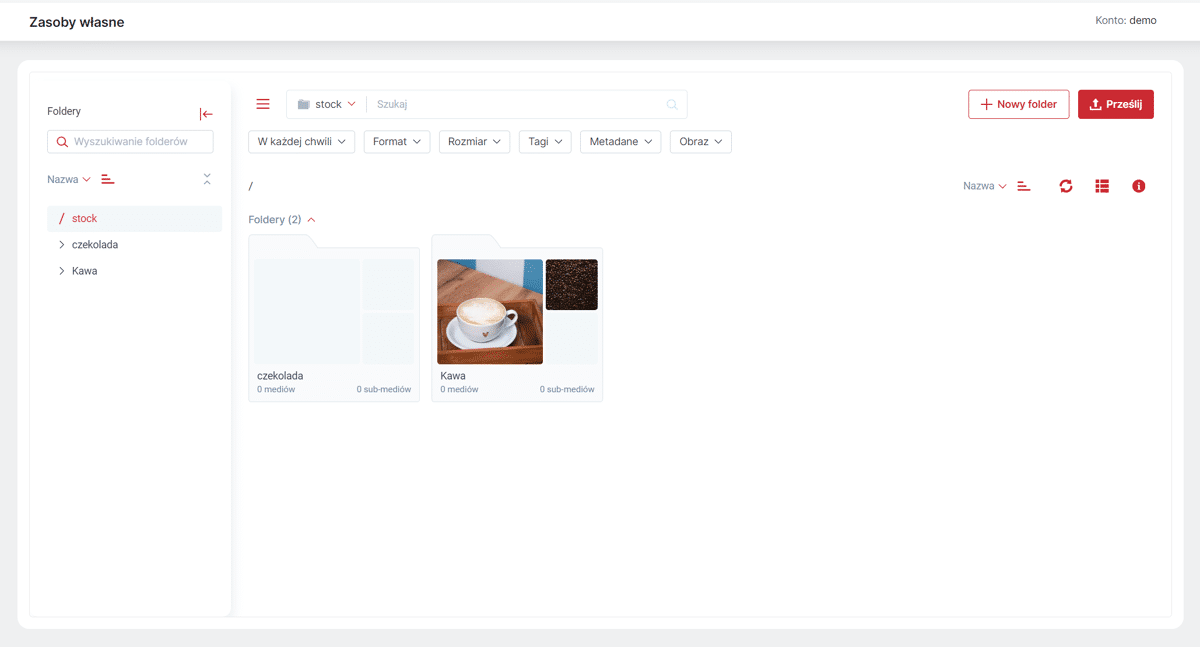Open the Format filter dropdown

pyautogui.click(x=397, y=142)
